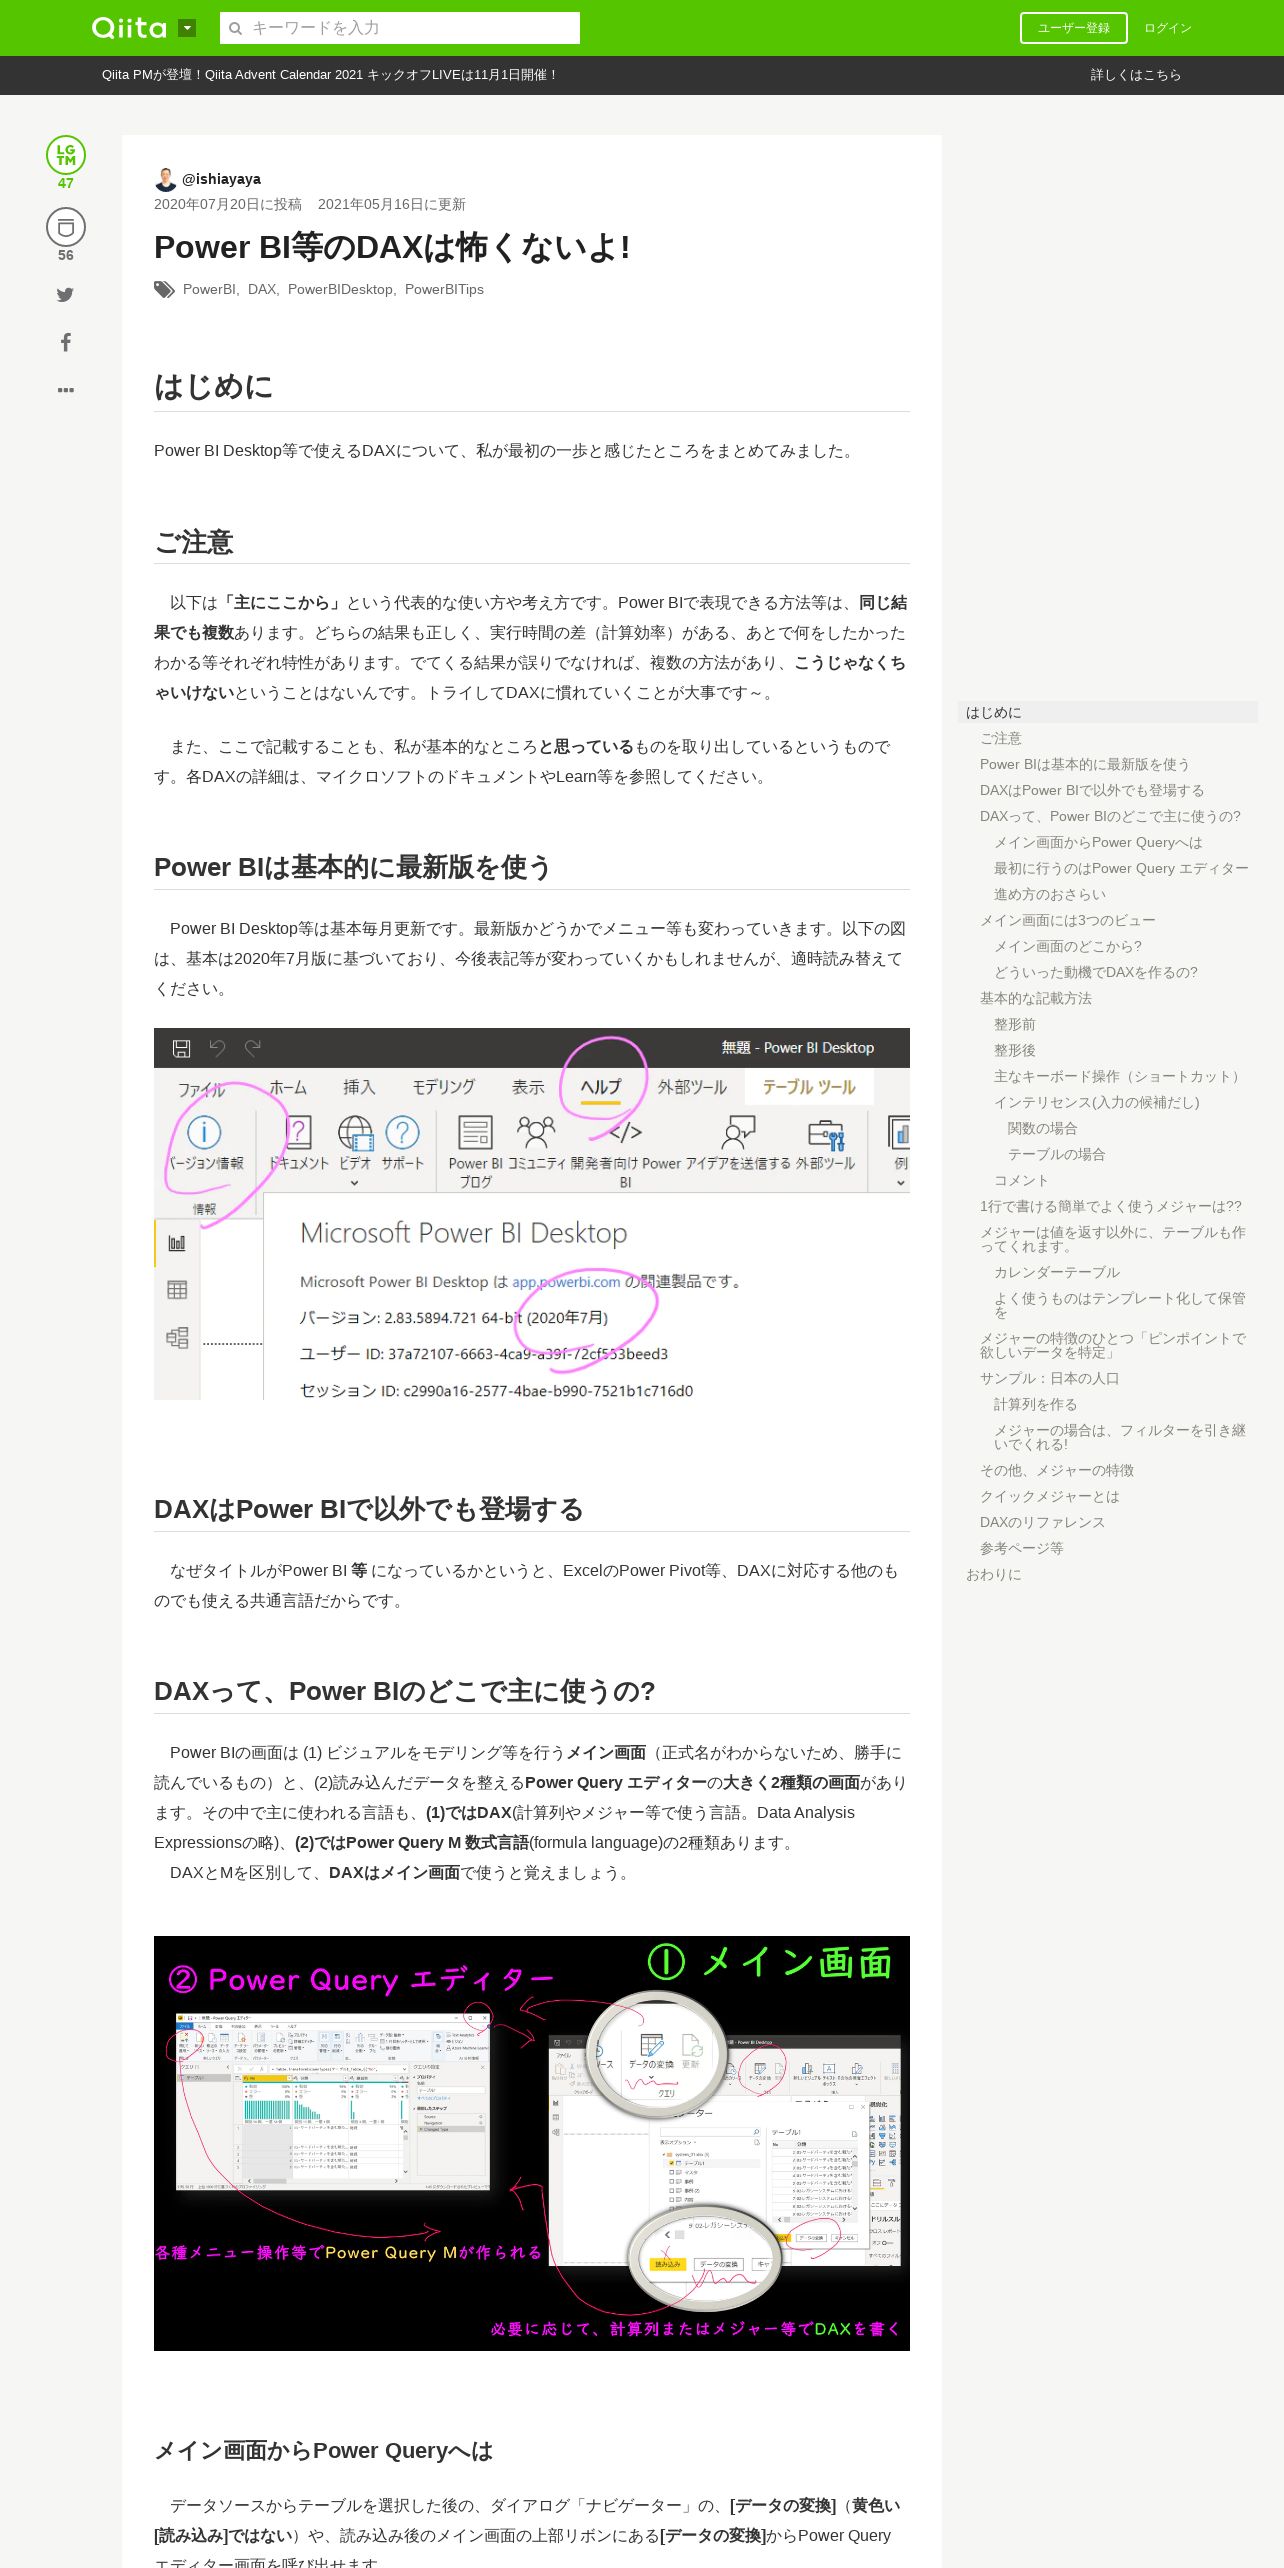Open @ishiayaya author profile link
This screenshot has width=1284, height=2568.
[x=221, y=179]
